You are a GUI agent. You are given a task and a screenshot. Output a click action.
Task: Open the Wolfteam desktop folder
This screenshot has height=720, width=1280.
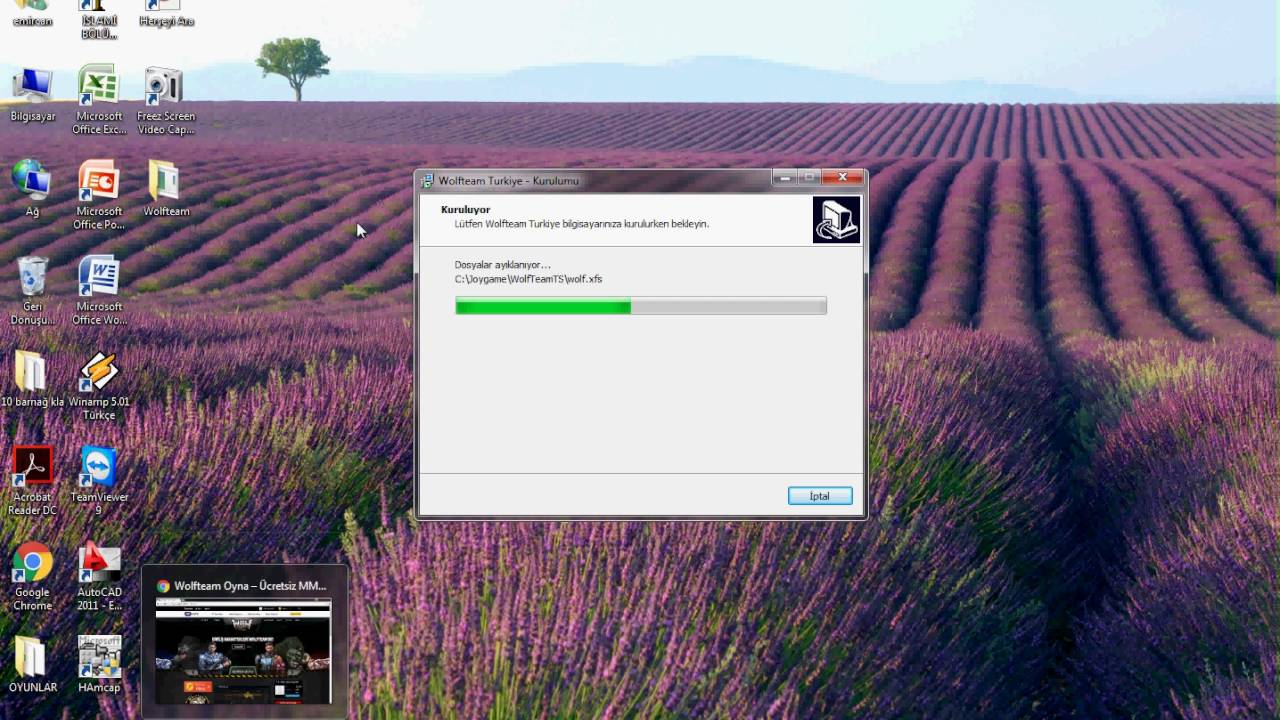pos(166,189)
